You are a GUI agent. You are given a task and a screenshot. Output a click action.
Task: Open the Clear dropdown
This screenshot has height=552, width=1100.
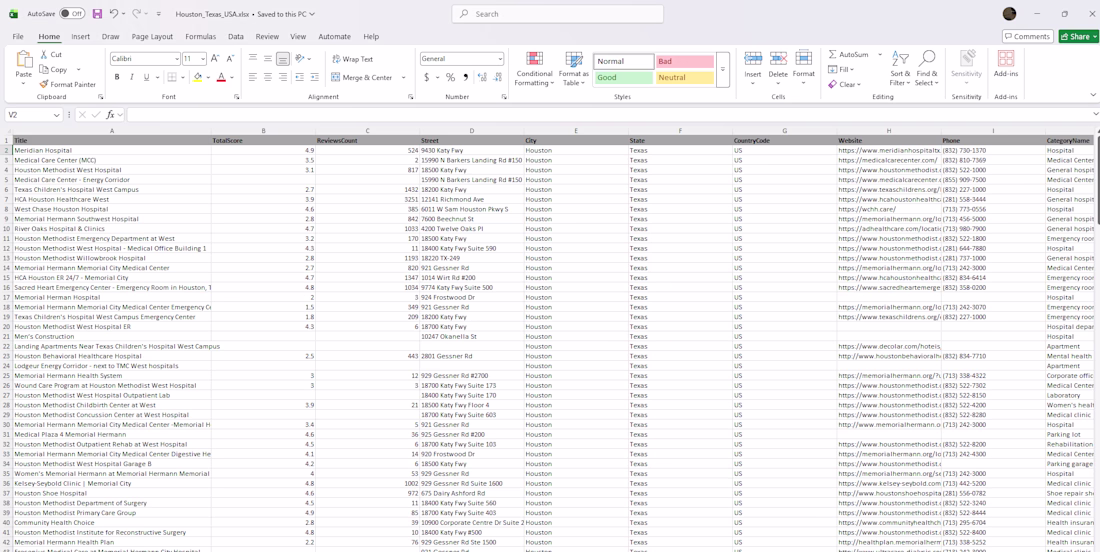click(844, 84)
